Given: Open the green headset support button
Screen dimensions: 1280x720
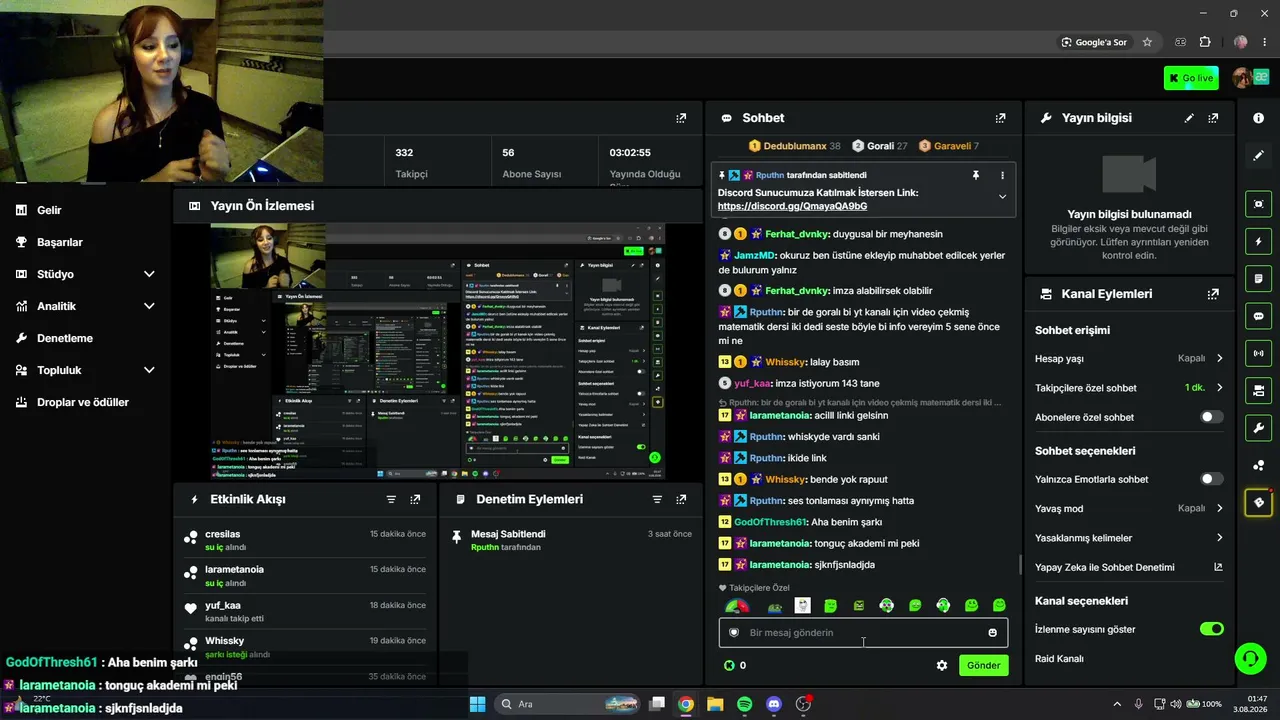Looking at the screenshot, I should tap(1250, 658).
